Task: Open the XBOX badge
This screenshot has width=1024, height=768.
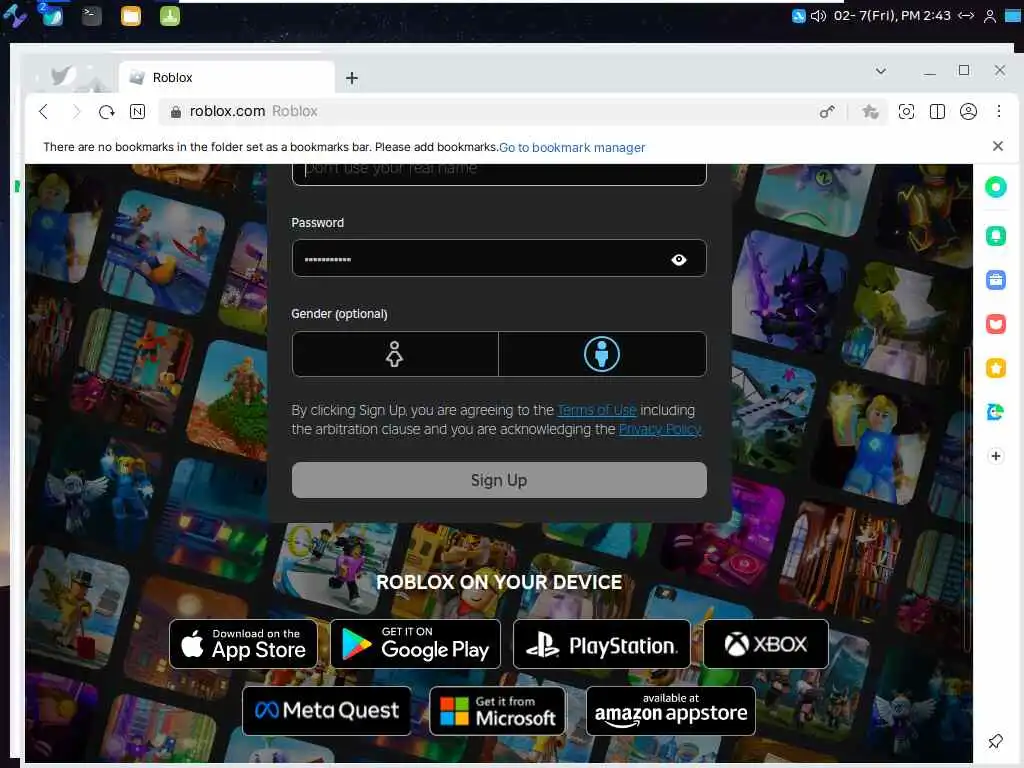Action: 765,644
